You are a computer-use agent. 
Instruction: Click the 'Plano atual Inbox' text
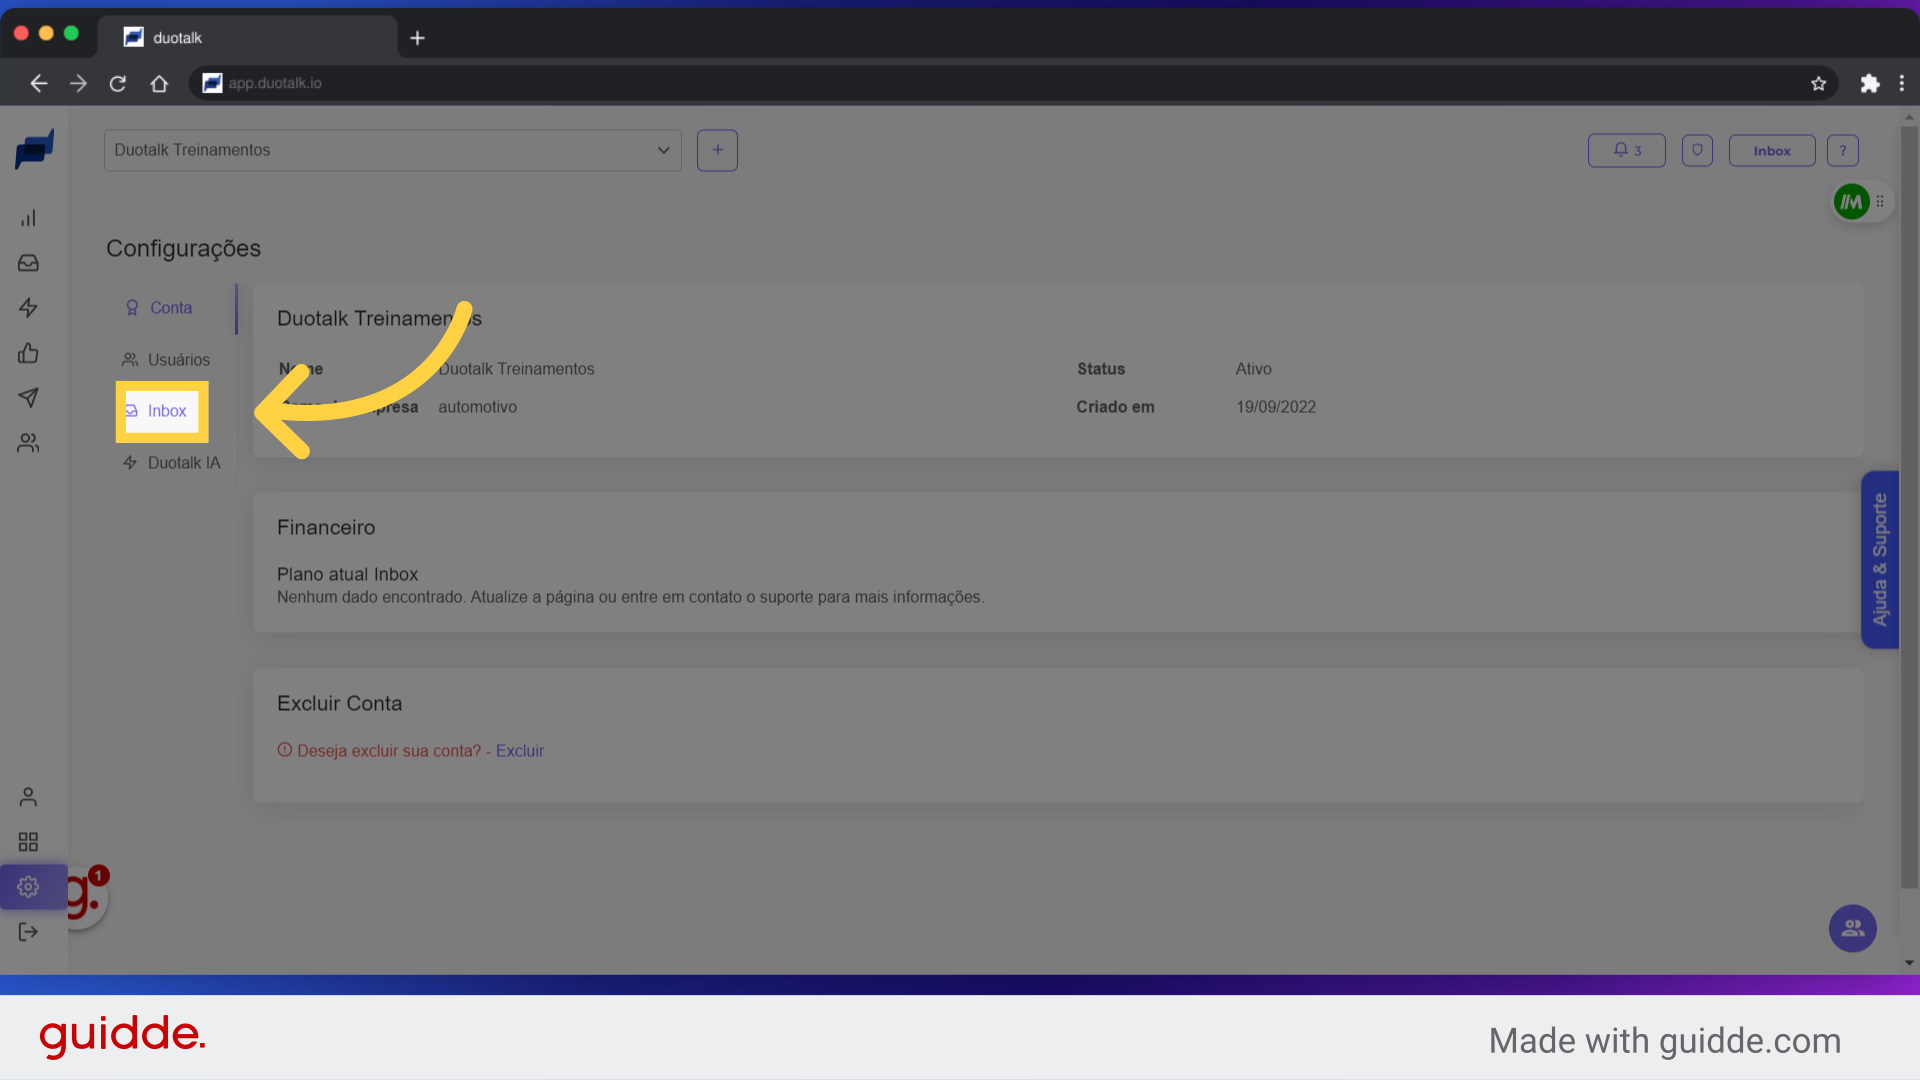pos(347,575)
